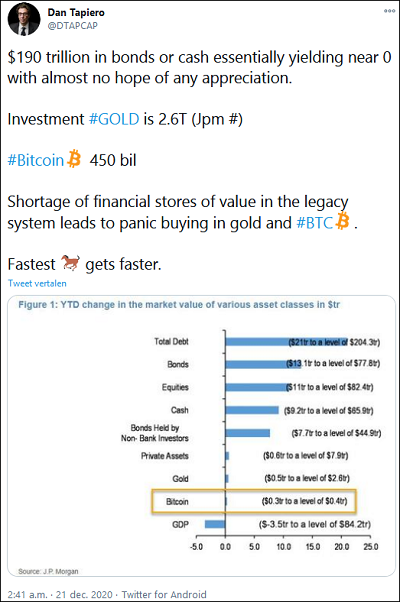Click the Bitcoin emoji after #Bitcoin hashtag
Image resolution: width=400 pixels, height=602 pixels.
74,159
